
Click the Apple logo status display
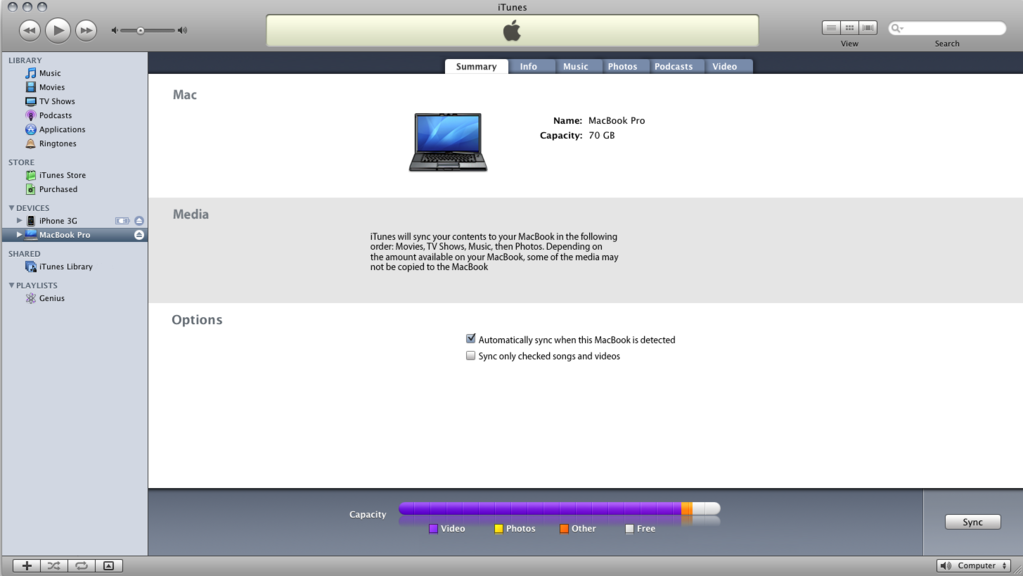(512, 31)
